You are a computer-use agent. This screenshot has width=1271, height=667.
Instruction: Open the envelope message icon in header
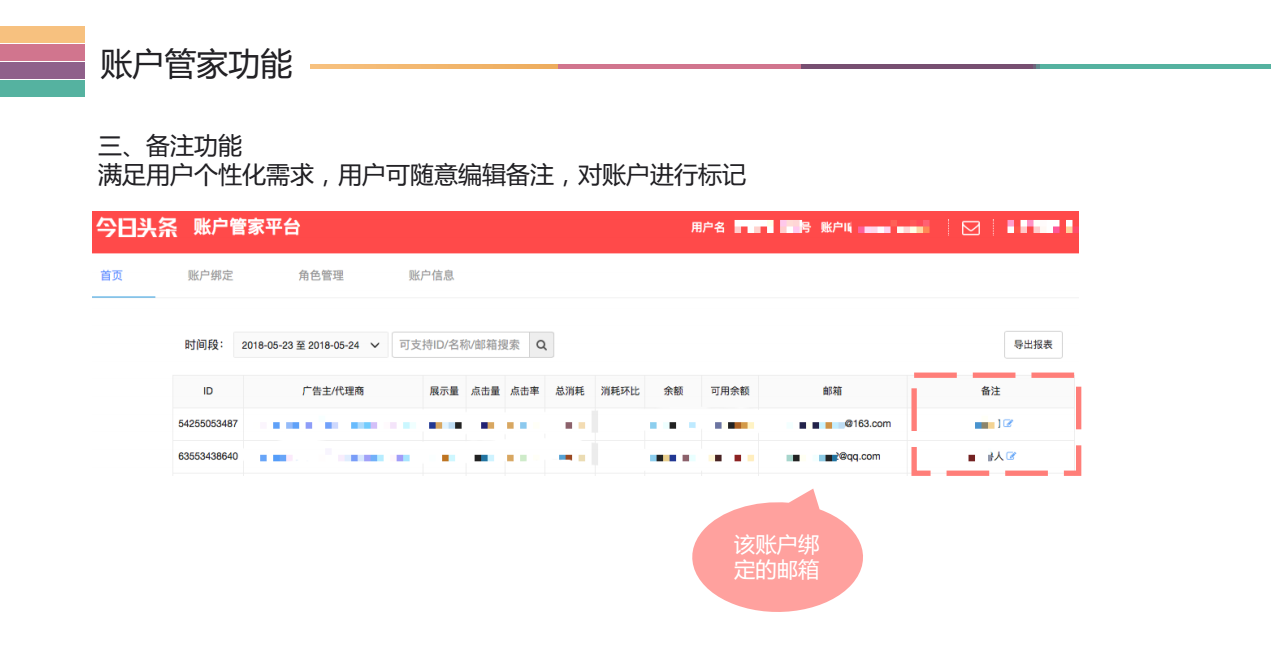click(x=969, y=228)
